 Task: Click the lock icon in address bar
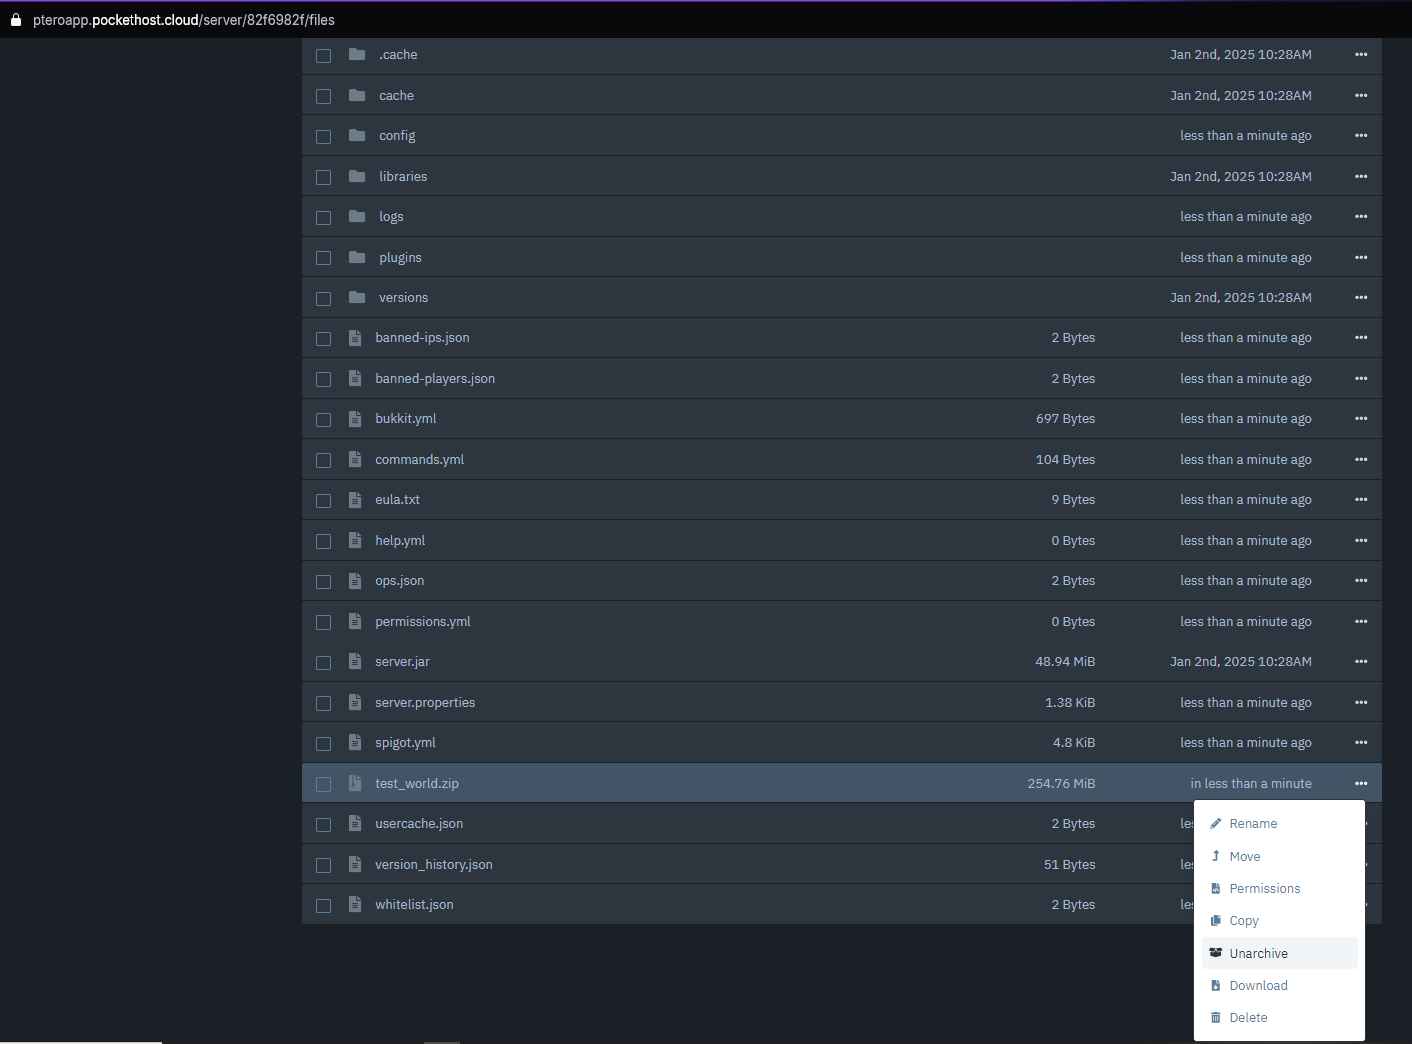[16, 20]
